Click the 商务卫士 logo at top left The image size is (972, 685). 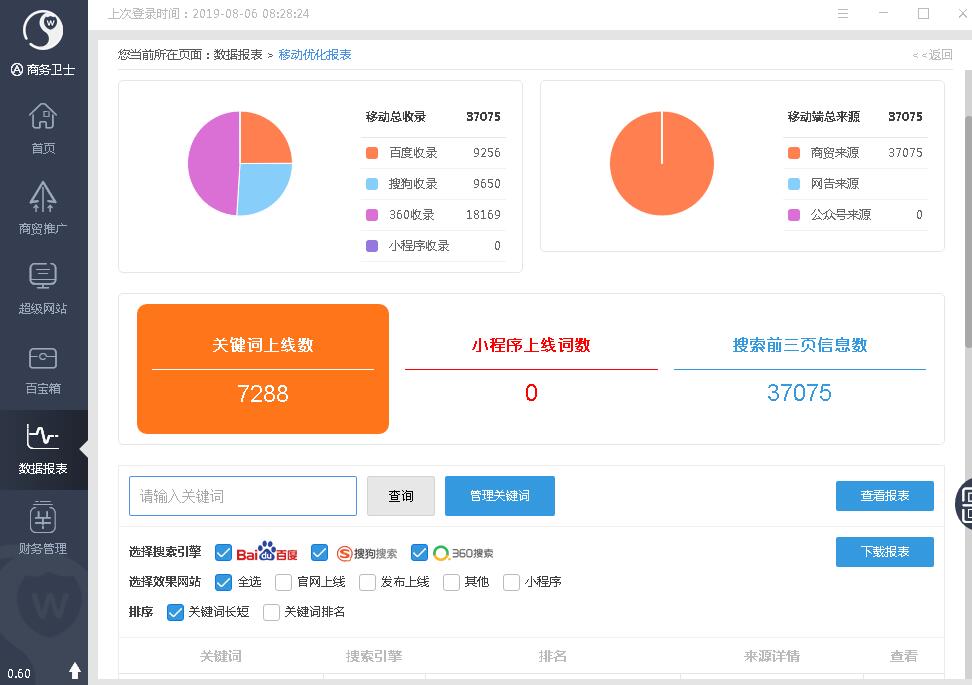[x=43, y=31]
